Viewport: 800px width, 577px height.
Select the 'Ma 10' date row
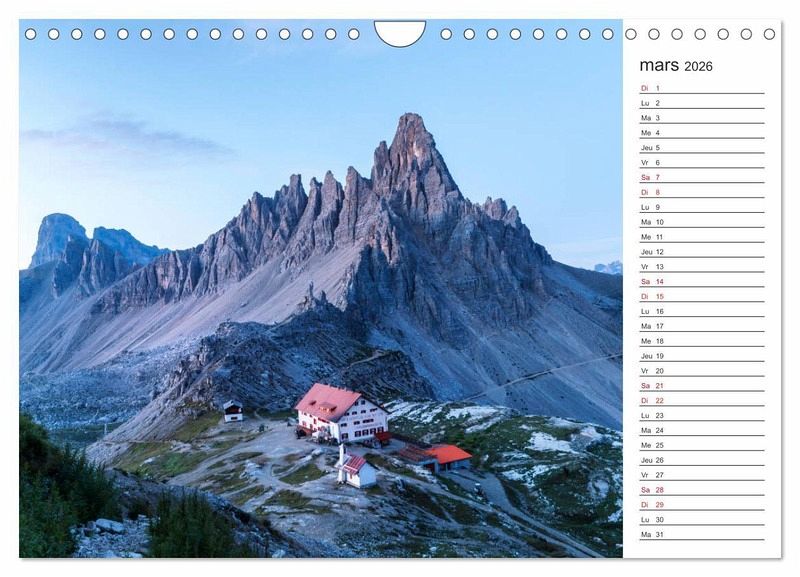702,222
